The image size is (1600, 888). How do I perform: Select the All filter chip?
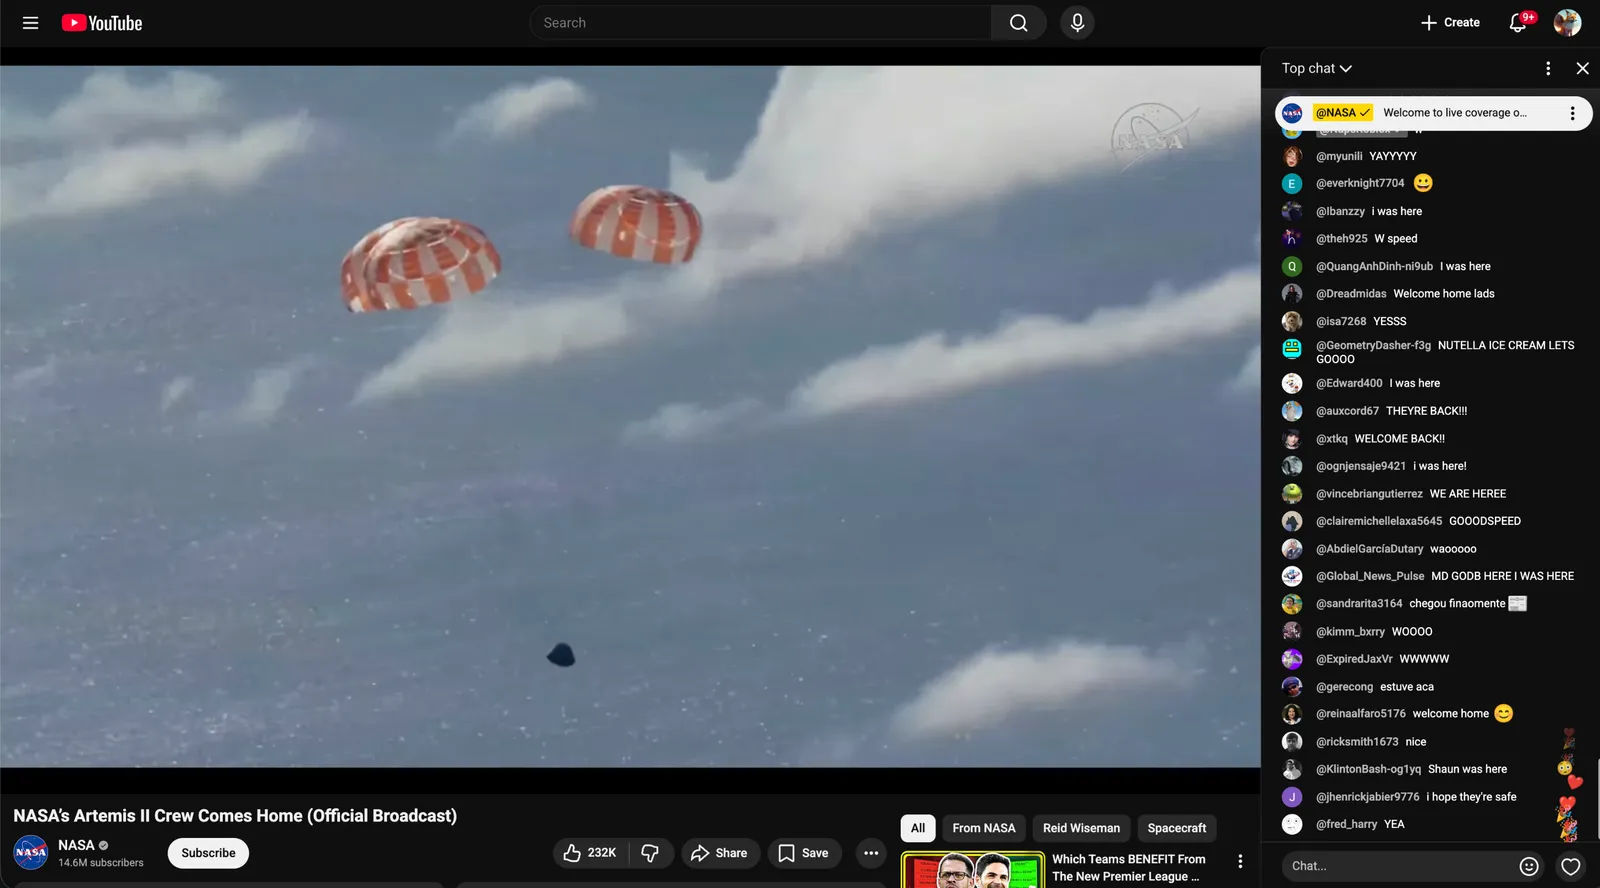pyautogui.click(x=918, y=828)
